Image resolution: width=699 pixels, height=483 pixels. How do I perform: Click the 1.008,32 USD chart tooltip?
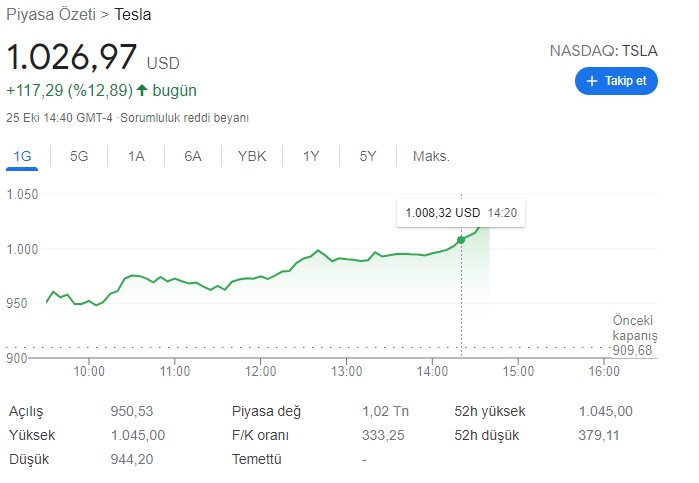tap(462, 213)
